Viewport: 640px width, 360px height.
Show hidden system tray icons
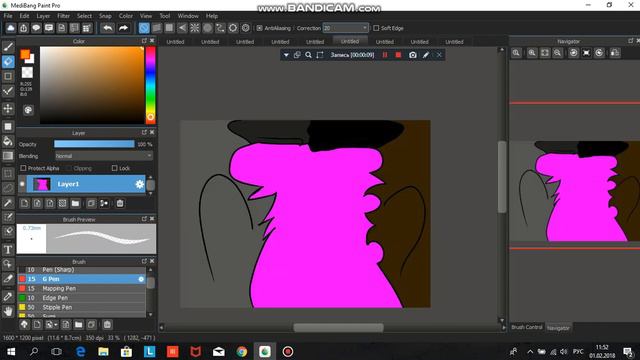[530, 351]
